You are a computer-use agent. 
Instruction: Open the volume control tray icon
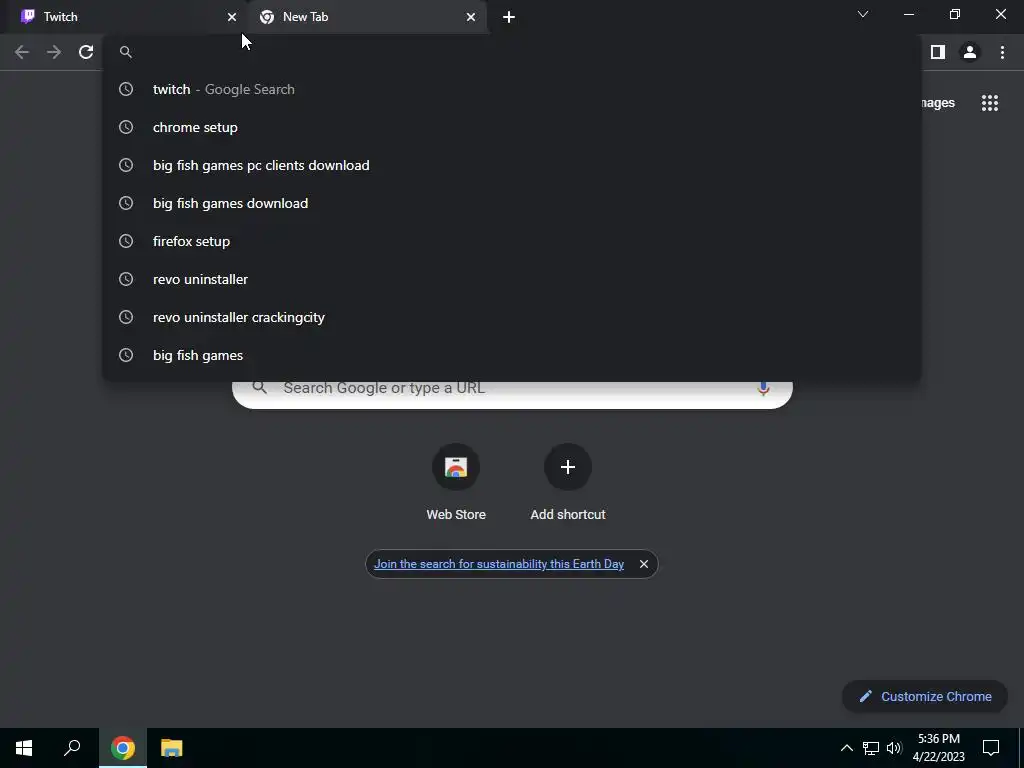click(x=894, y=748)
